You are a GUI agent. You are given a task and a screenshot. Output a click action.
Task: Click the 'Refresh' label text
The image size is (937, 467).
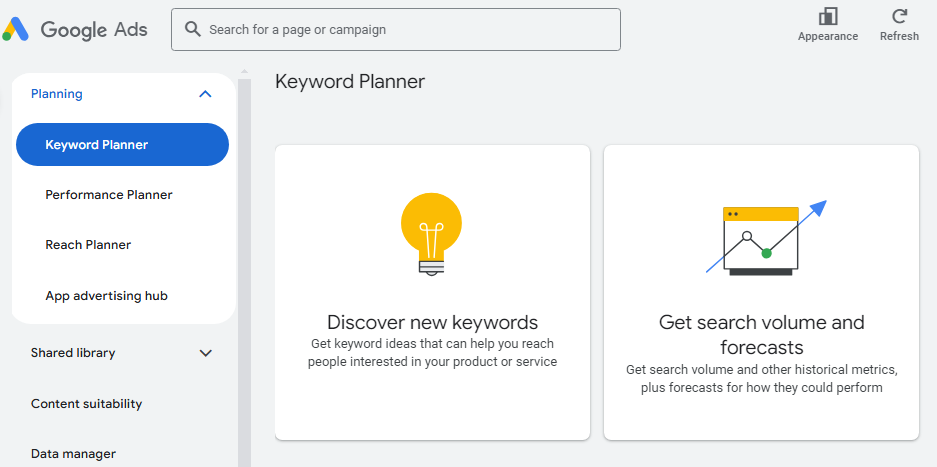pyautogui.click(x=899, y=36)
